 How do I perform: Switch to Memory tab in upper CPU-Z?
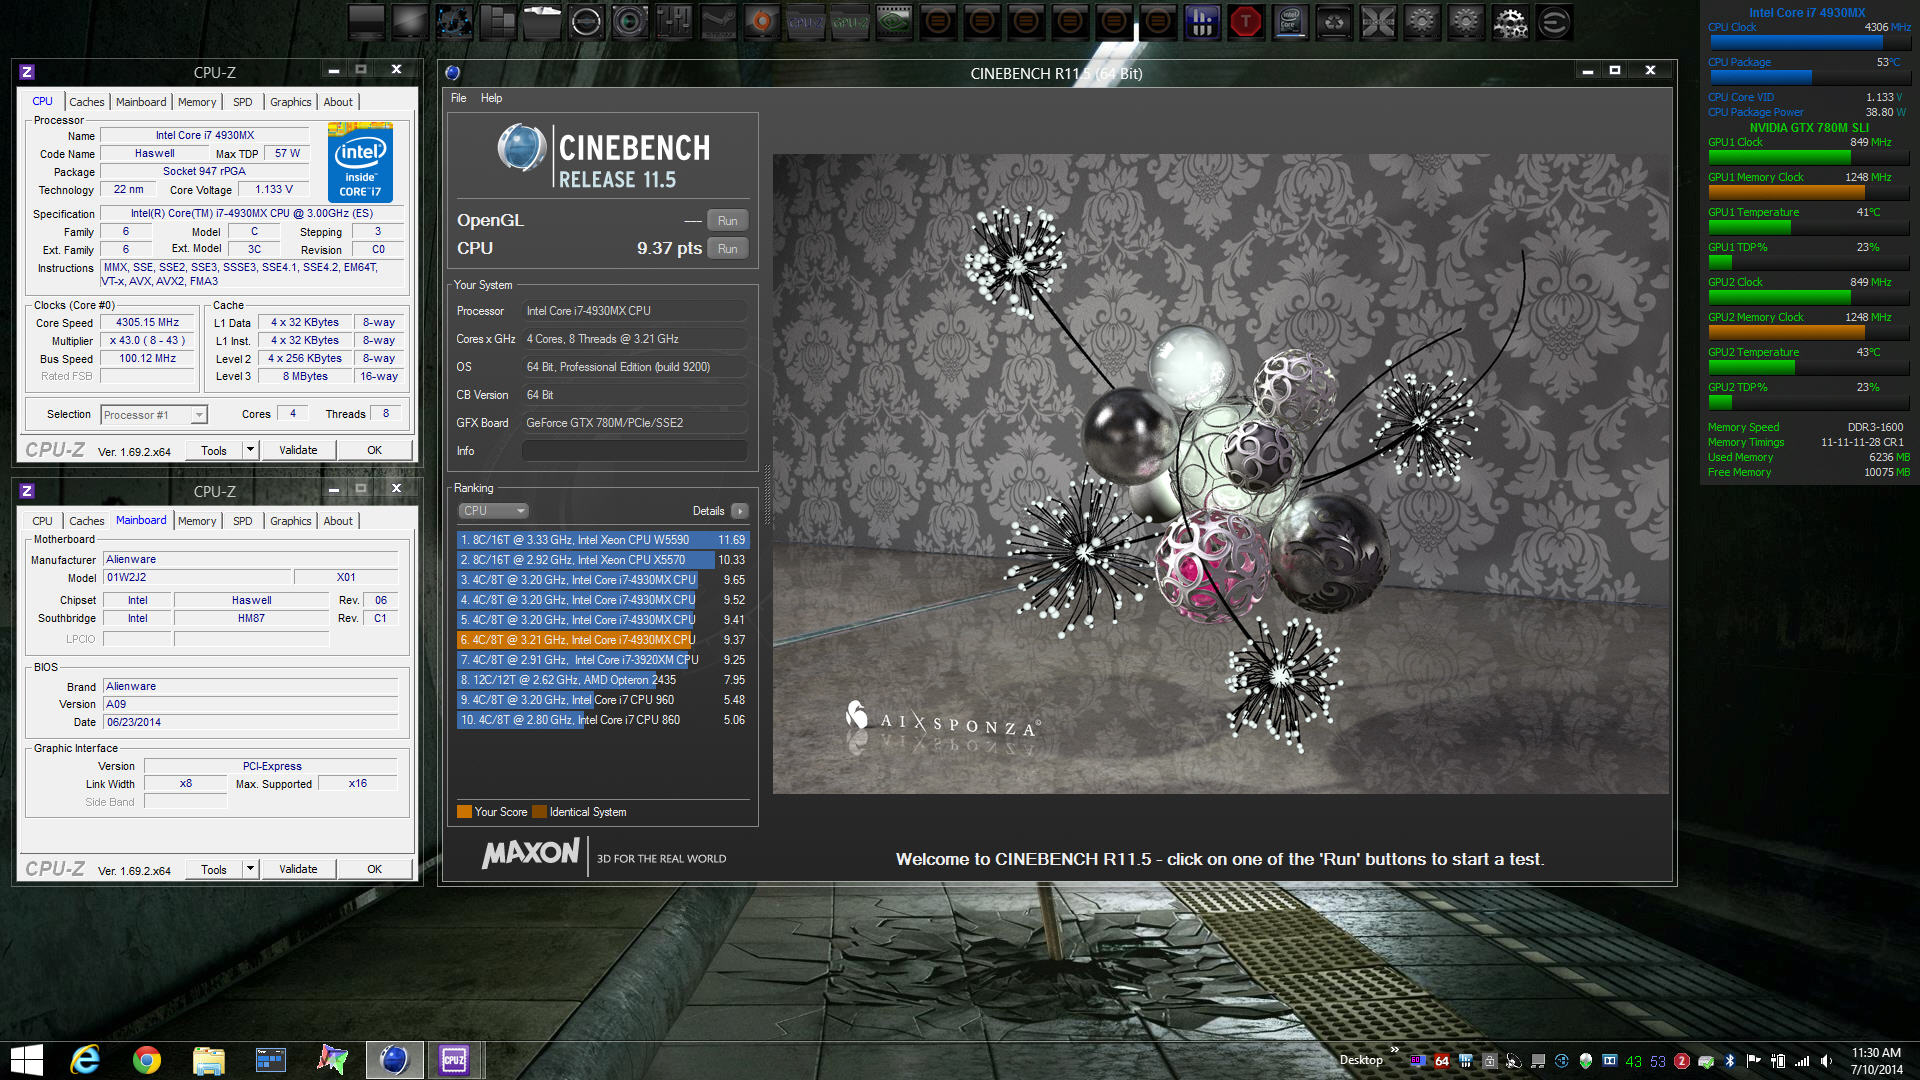197,102
